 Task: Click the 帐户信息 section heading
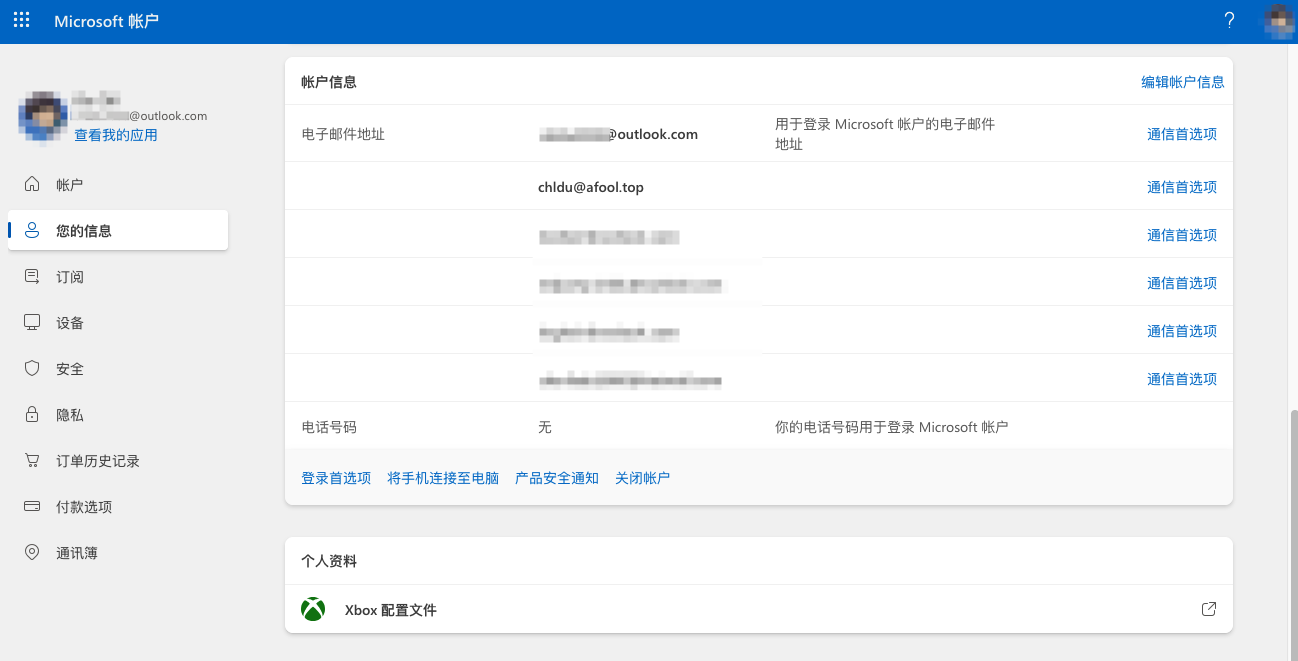point(329,82)
